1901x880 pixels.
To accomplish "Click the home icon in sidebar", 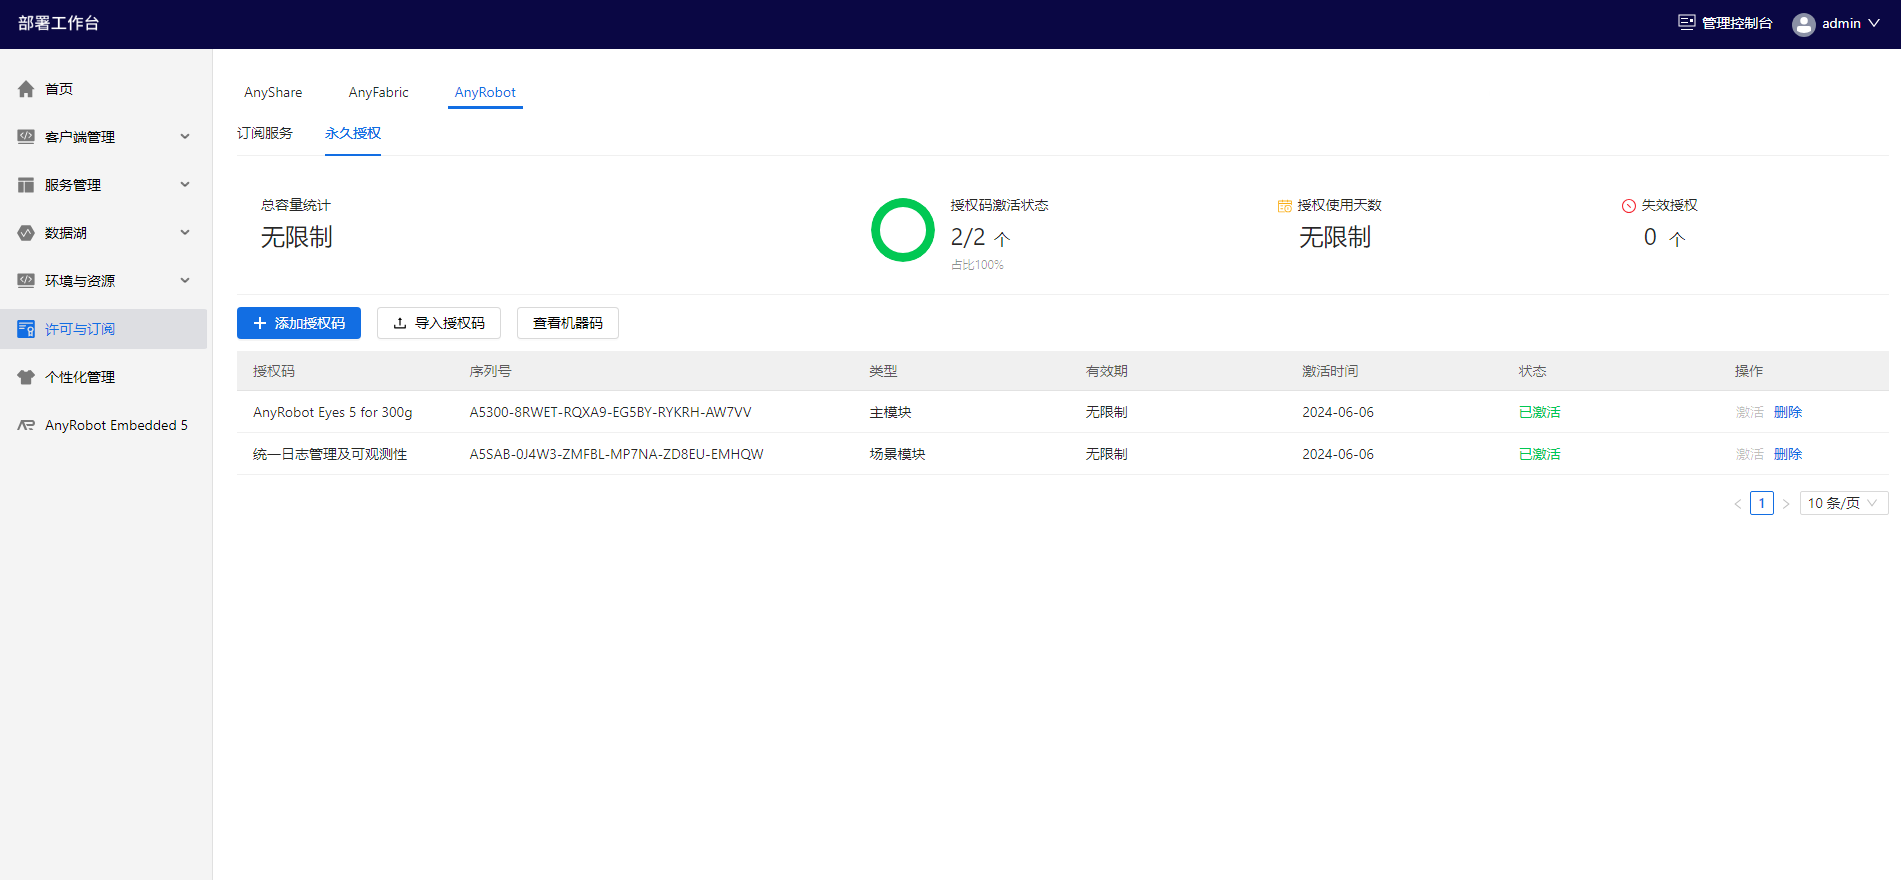I will (26, 89).
